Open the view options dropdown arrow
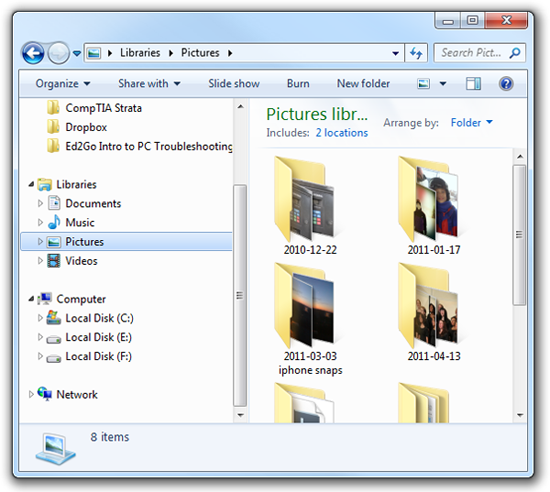This screenshot has height=492, width=550. (443, 84)
